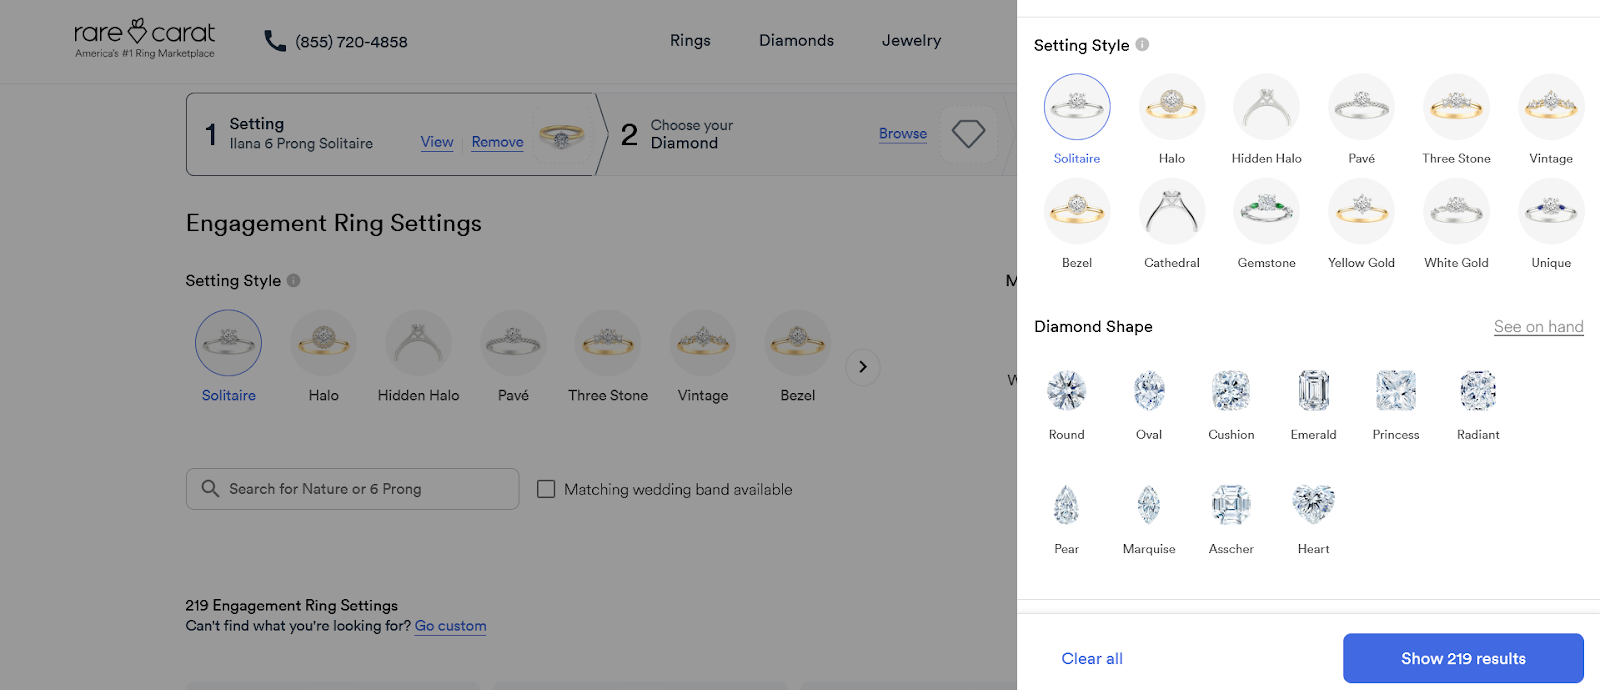Screen dimensions: 1600x690
Task: Open Setting Style info icon on main page
Action: tap(293, 280)
